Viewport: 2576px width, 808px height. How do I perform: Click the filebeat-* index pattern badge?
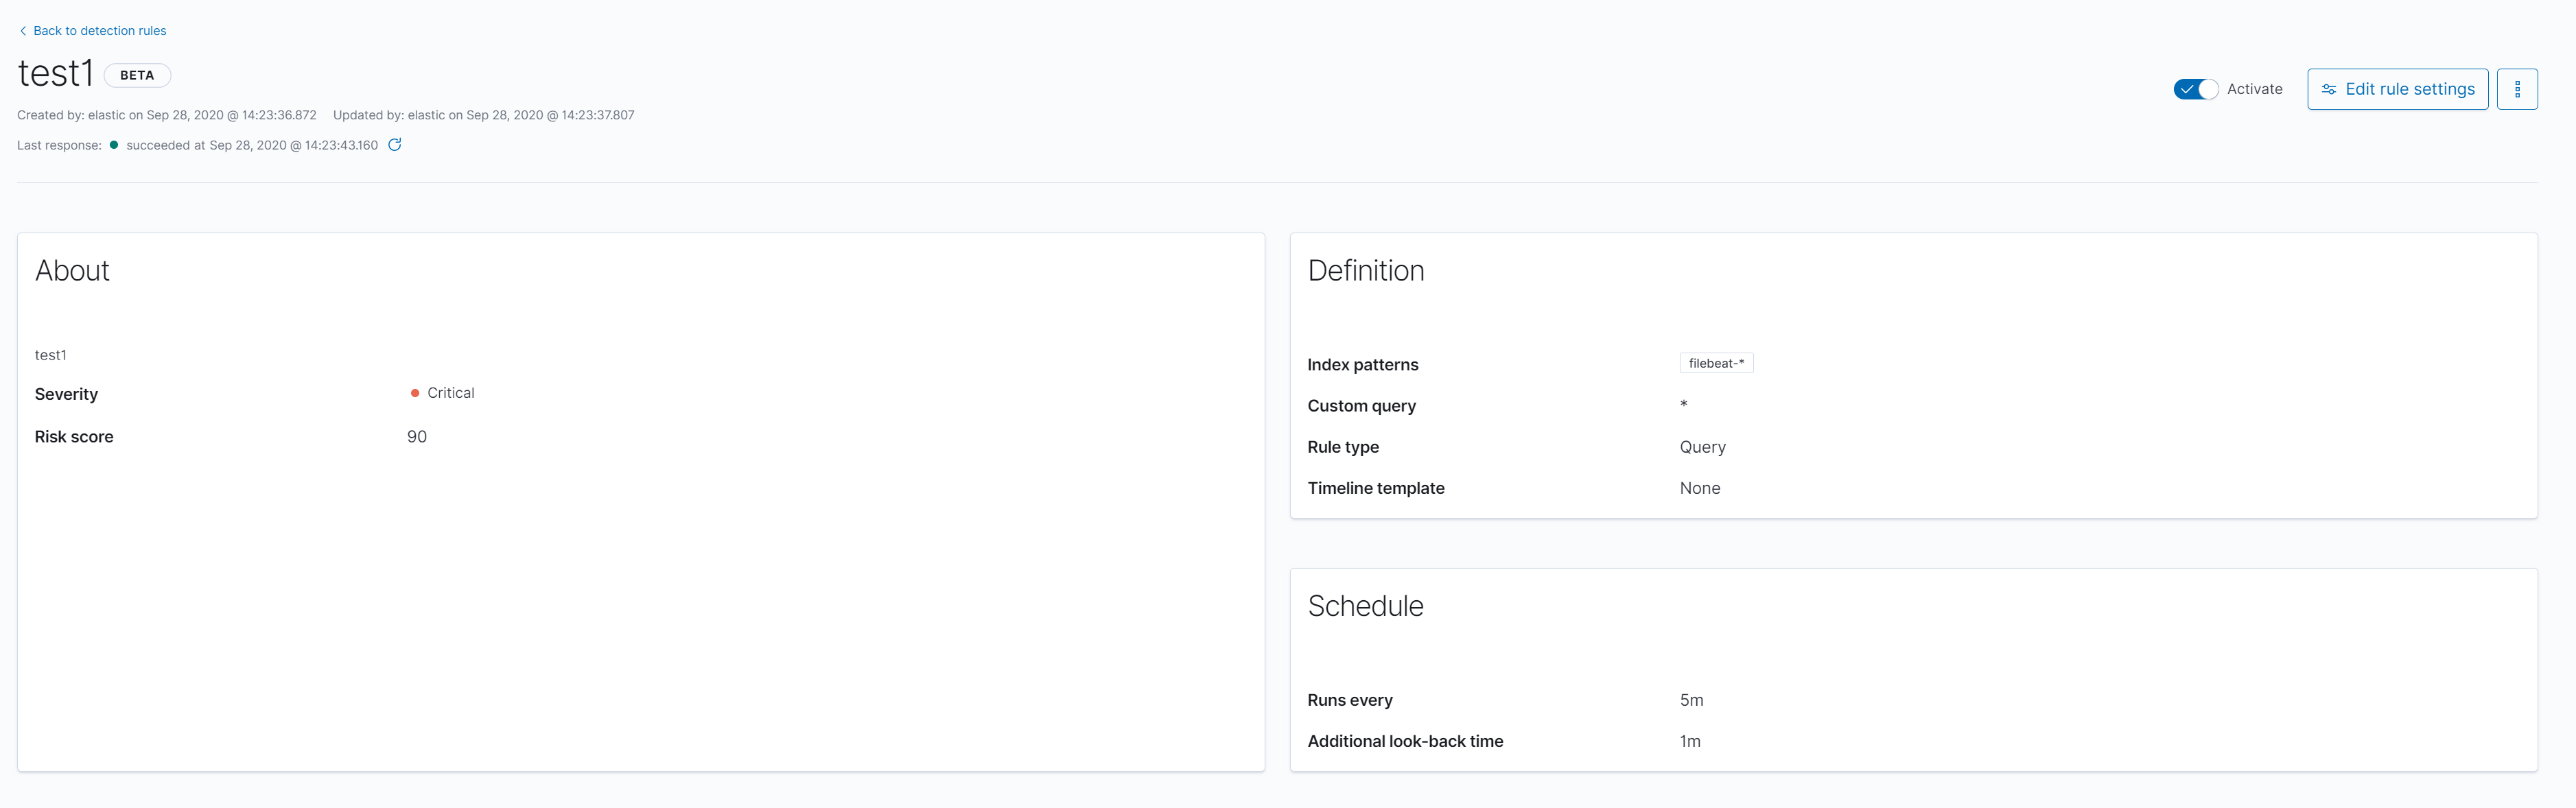coord(1715,363)
